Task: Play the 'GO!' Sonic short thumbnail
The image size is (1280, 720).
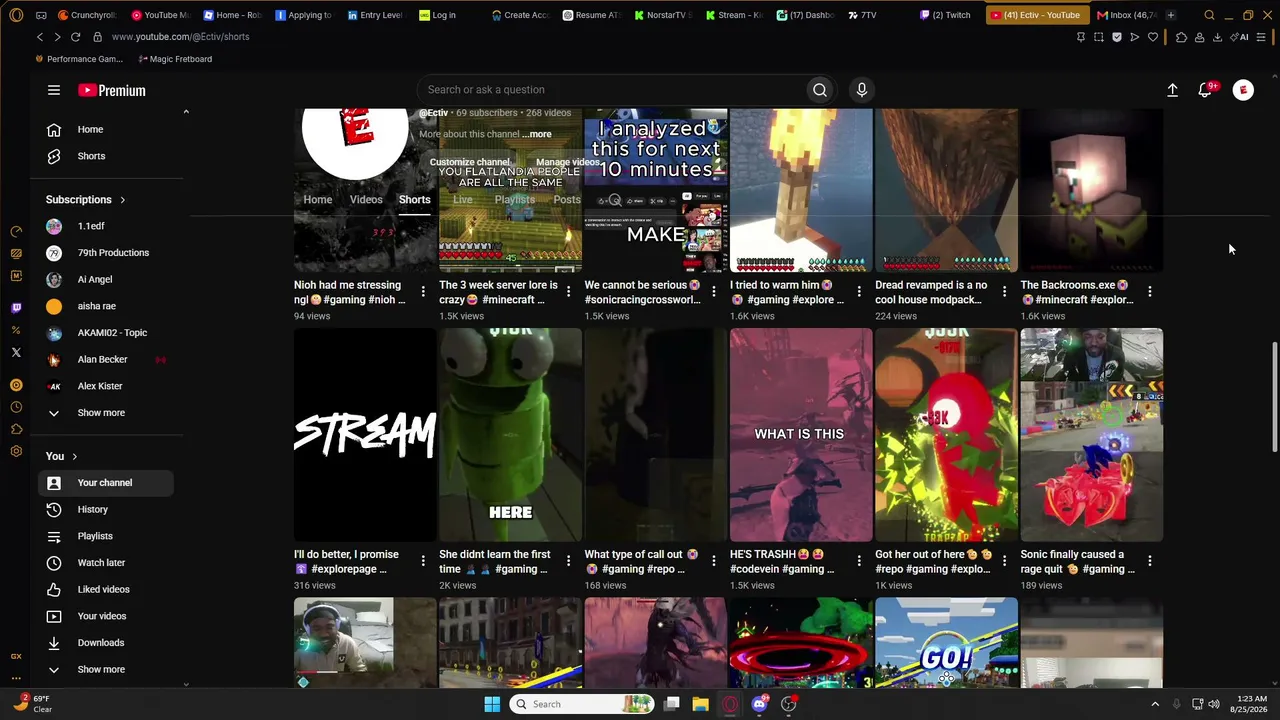Action: [x=946, y=643]
